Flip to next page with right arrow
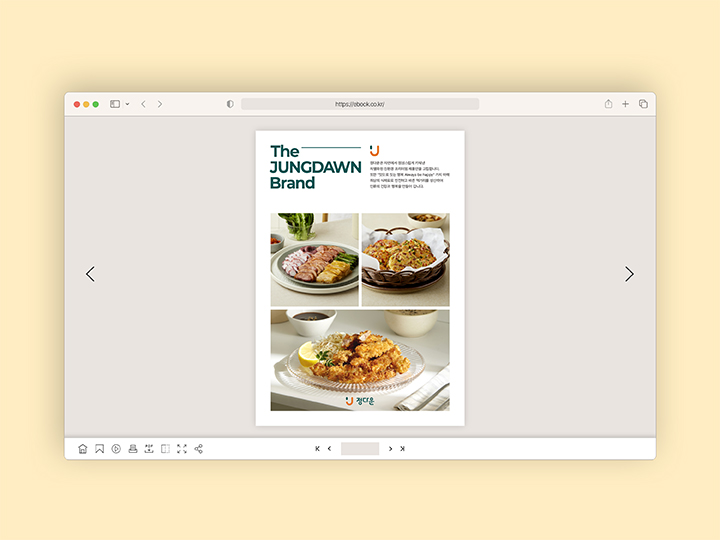Image resolution: width=720 pixels, height=540 pixels. click(x=629, y=274)
